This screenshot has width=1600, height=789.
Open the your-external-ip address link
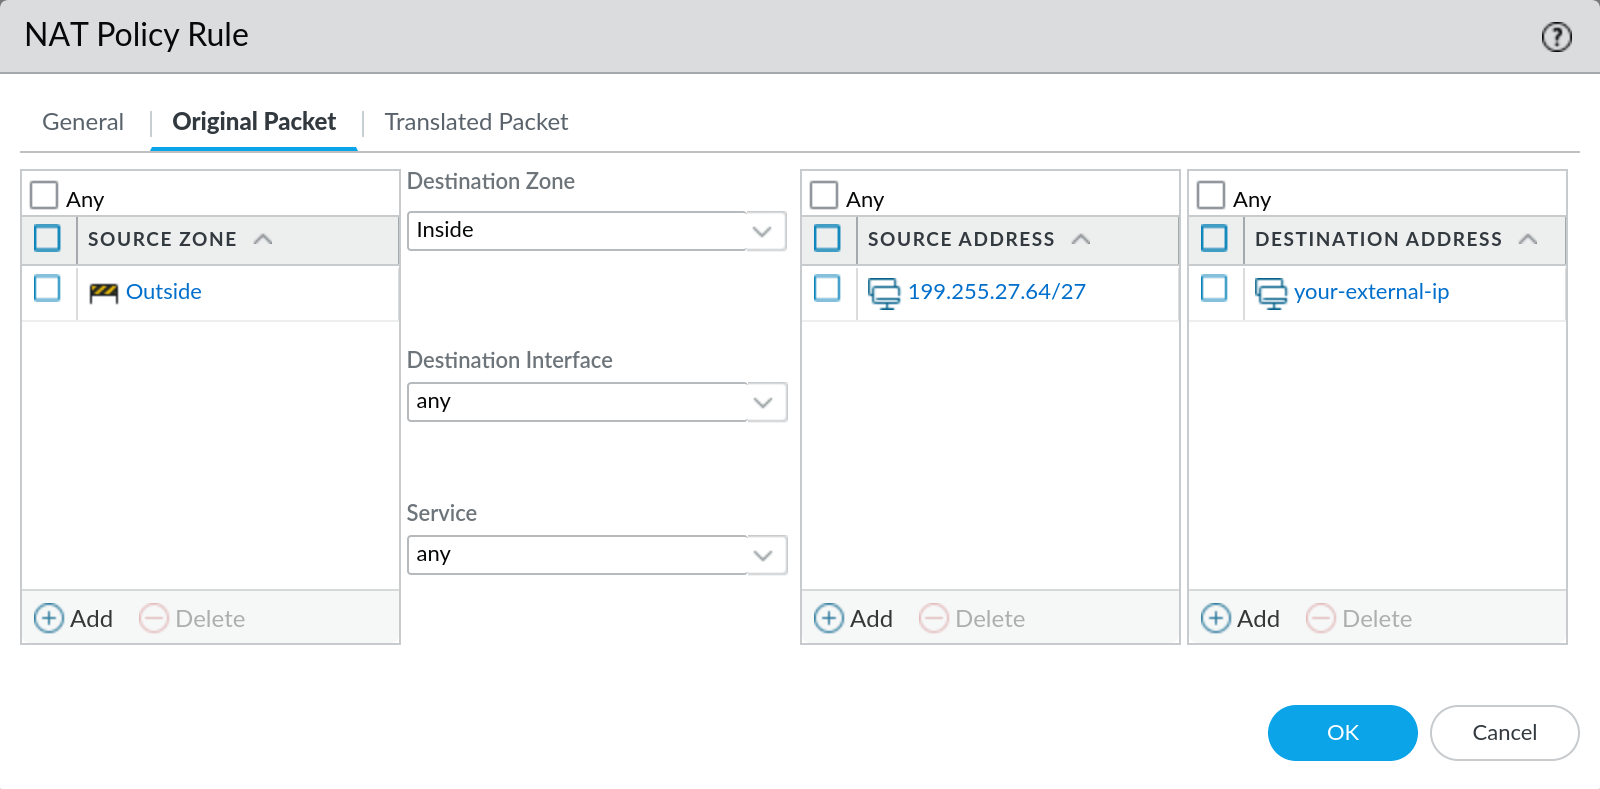click(1371, 292)
